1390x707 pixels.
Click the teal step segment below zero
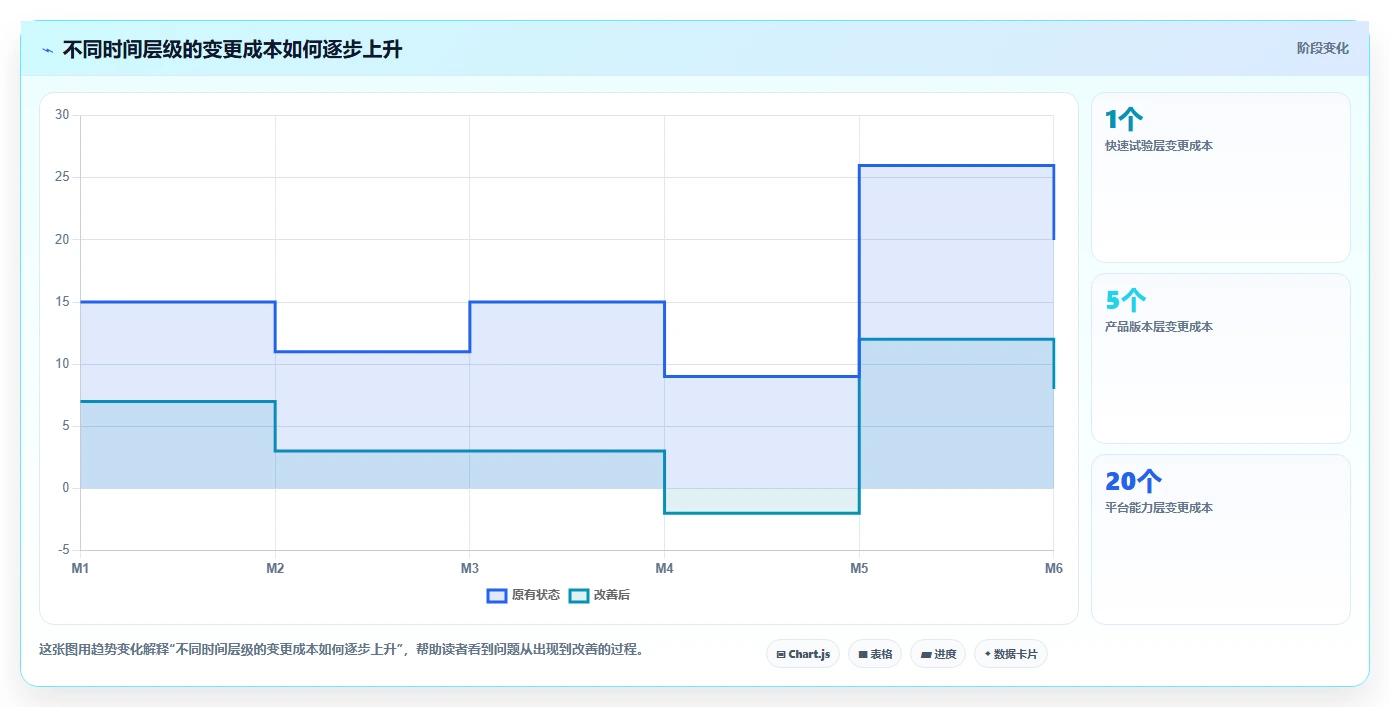(x=762, y=513)
